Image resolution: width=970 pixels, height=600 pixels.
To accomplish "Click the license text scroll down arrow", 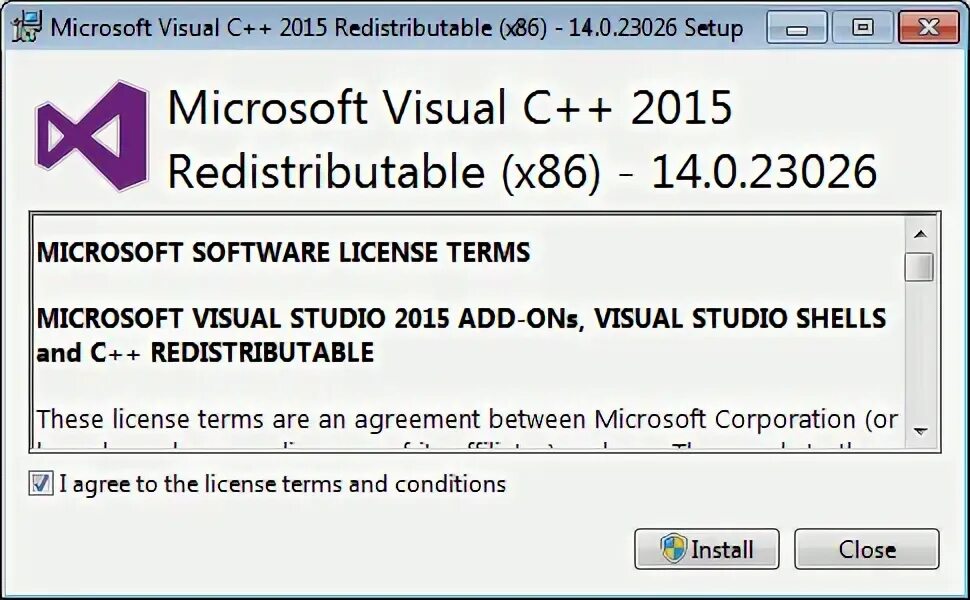I will click(920, 431).
